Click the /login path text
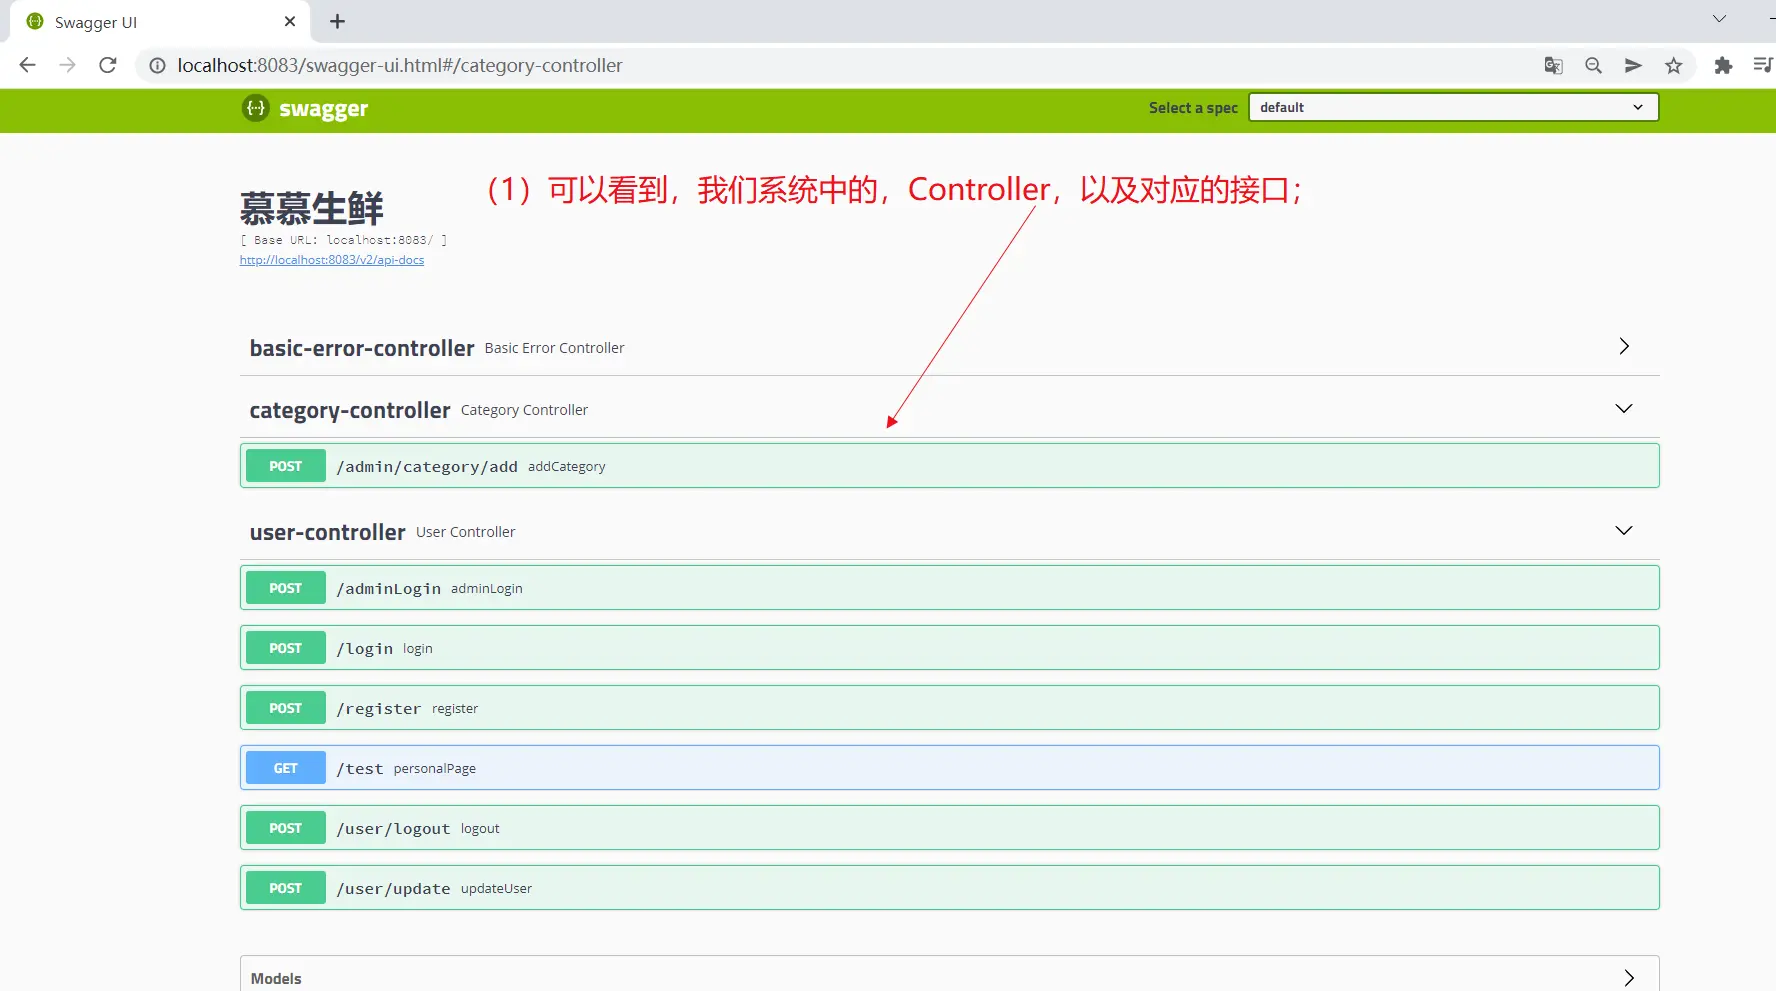This screenshot has width=1776, height=991. [365, 649]
